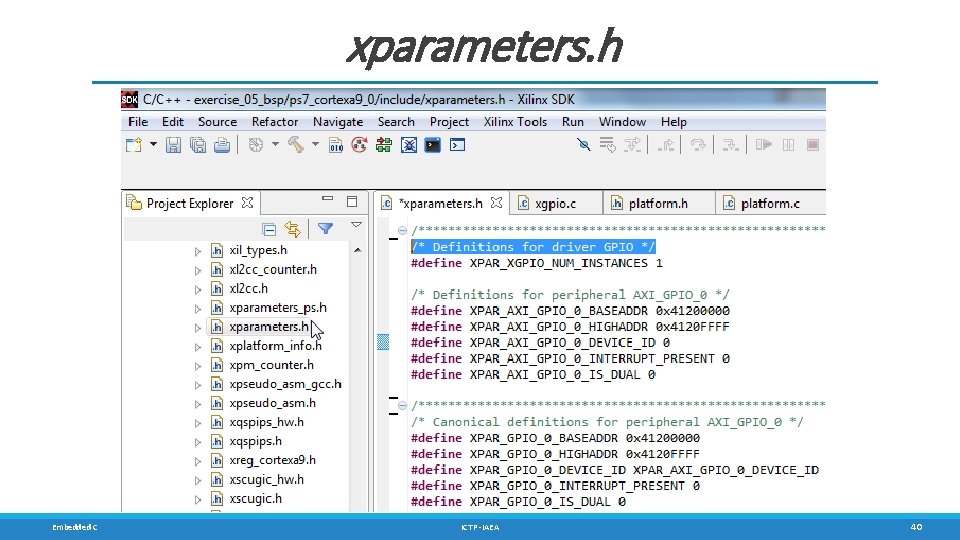Click the XSCT command prompt icon

pyautogui.click(x=457, y=145)
